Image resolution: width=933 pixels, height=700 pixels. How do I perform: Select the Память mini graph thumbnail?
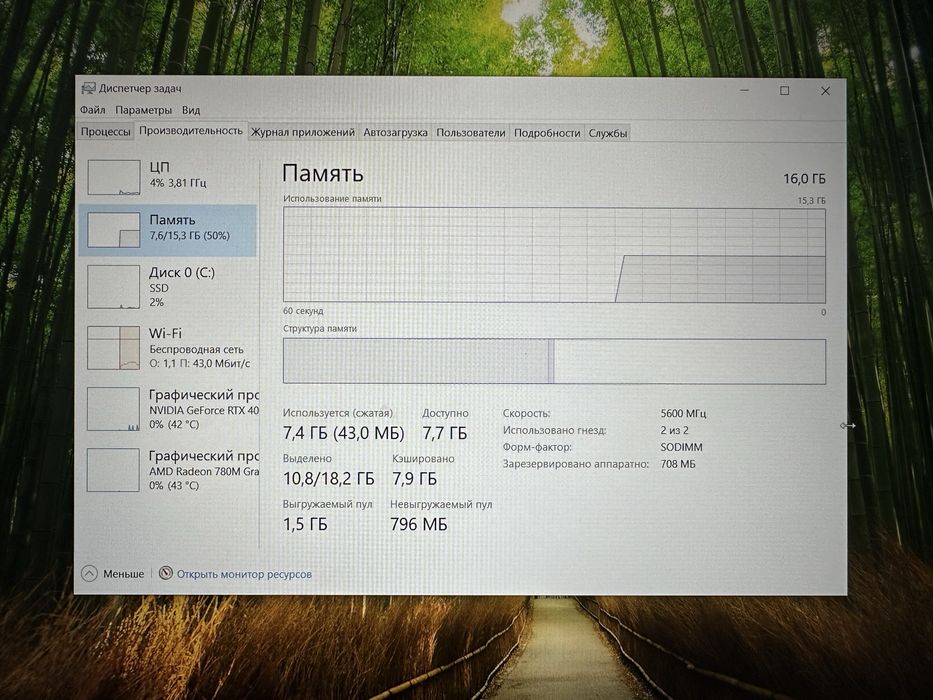(x=114, y=230)
